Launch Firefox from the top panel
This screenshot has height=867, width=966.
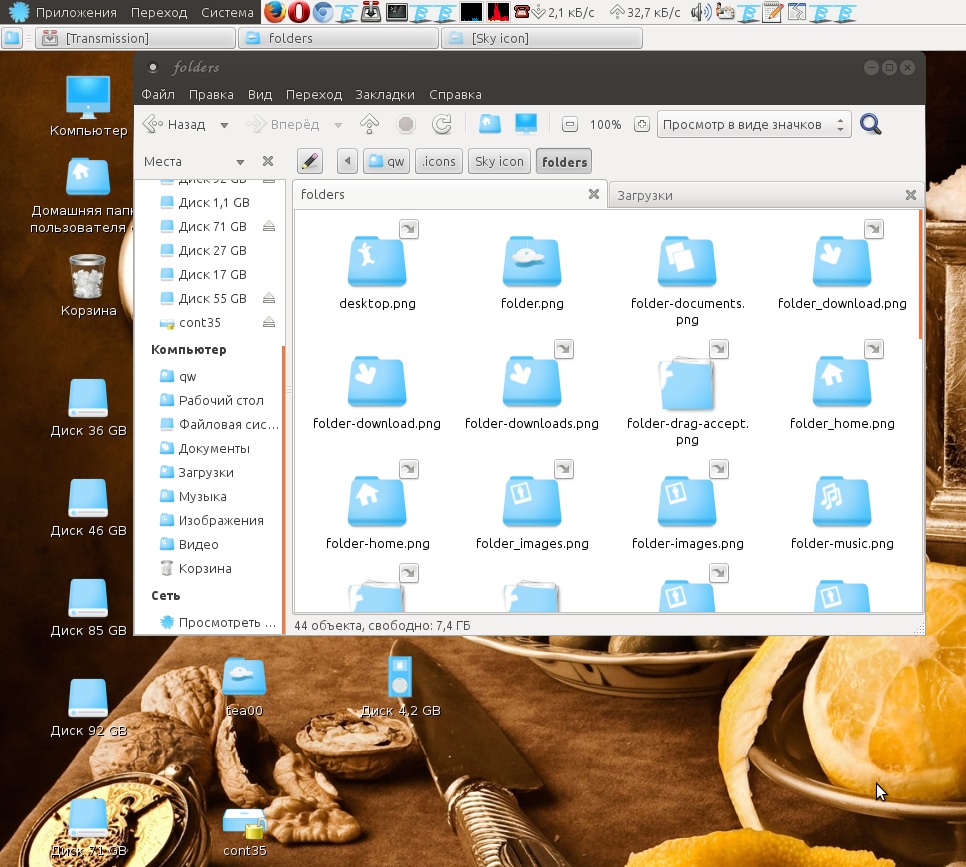275,12
